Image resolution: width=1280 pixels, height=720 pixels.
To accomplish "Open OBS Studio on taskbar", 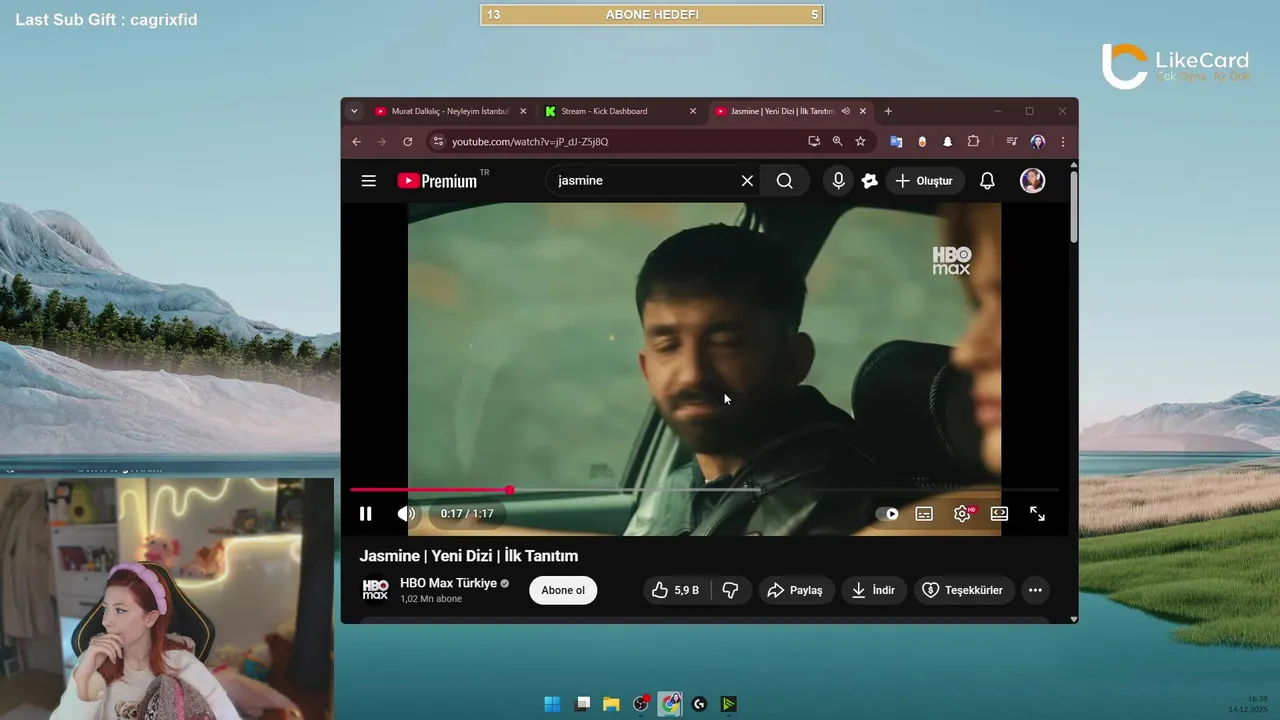I will (x=641, y=704).
